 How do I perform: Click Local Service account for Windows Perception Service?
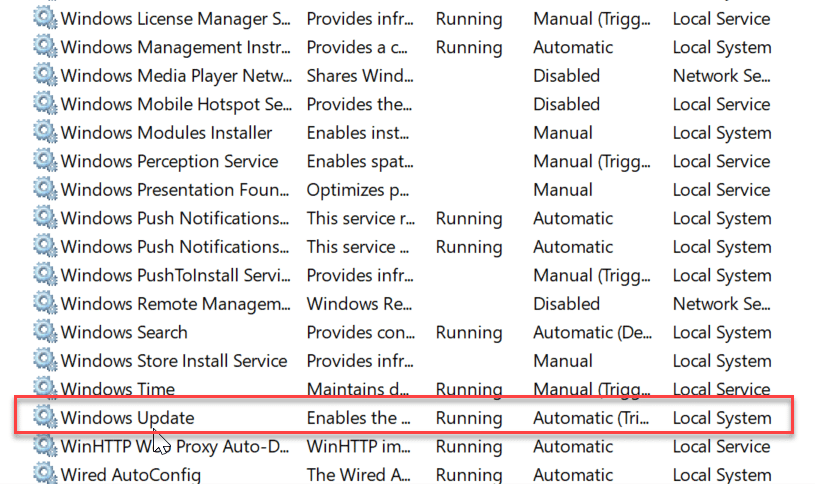pos(721,161)
